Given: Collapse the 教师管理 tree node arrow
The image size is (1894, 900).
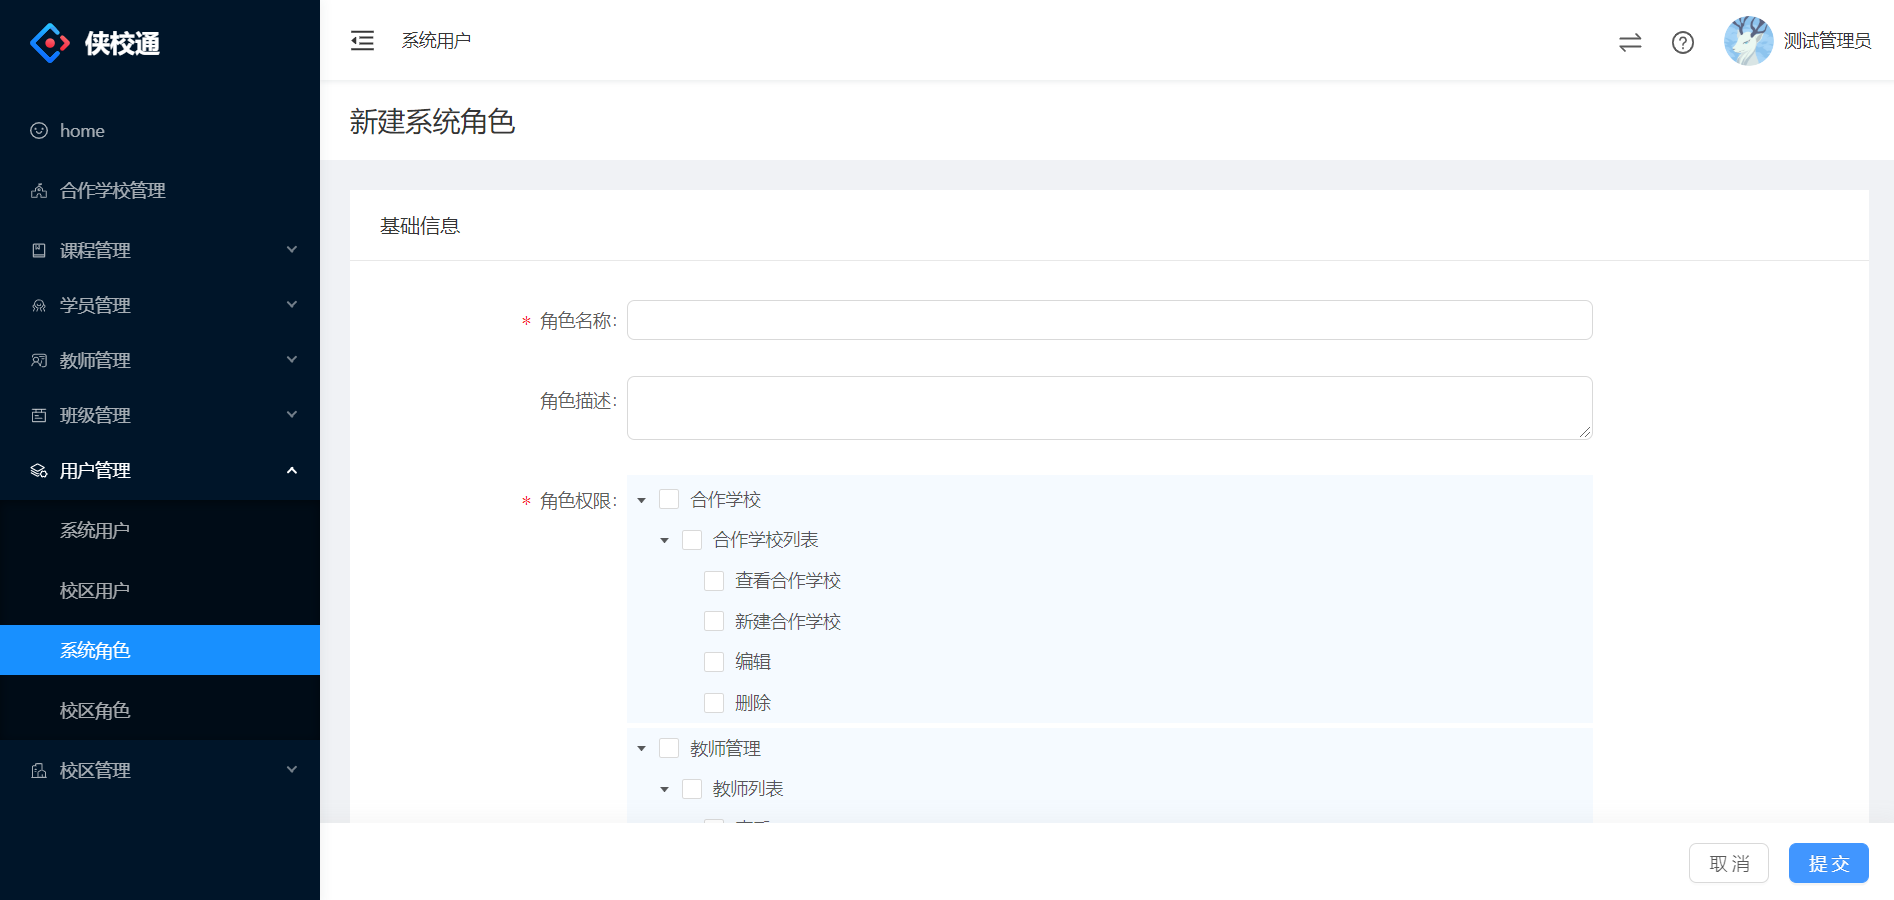Looking at the screenshot, I should (x=642, y=749).
